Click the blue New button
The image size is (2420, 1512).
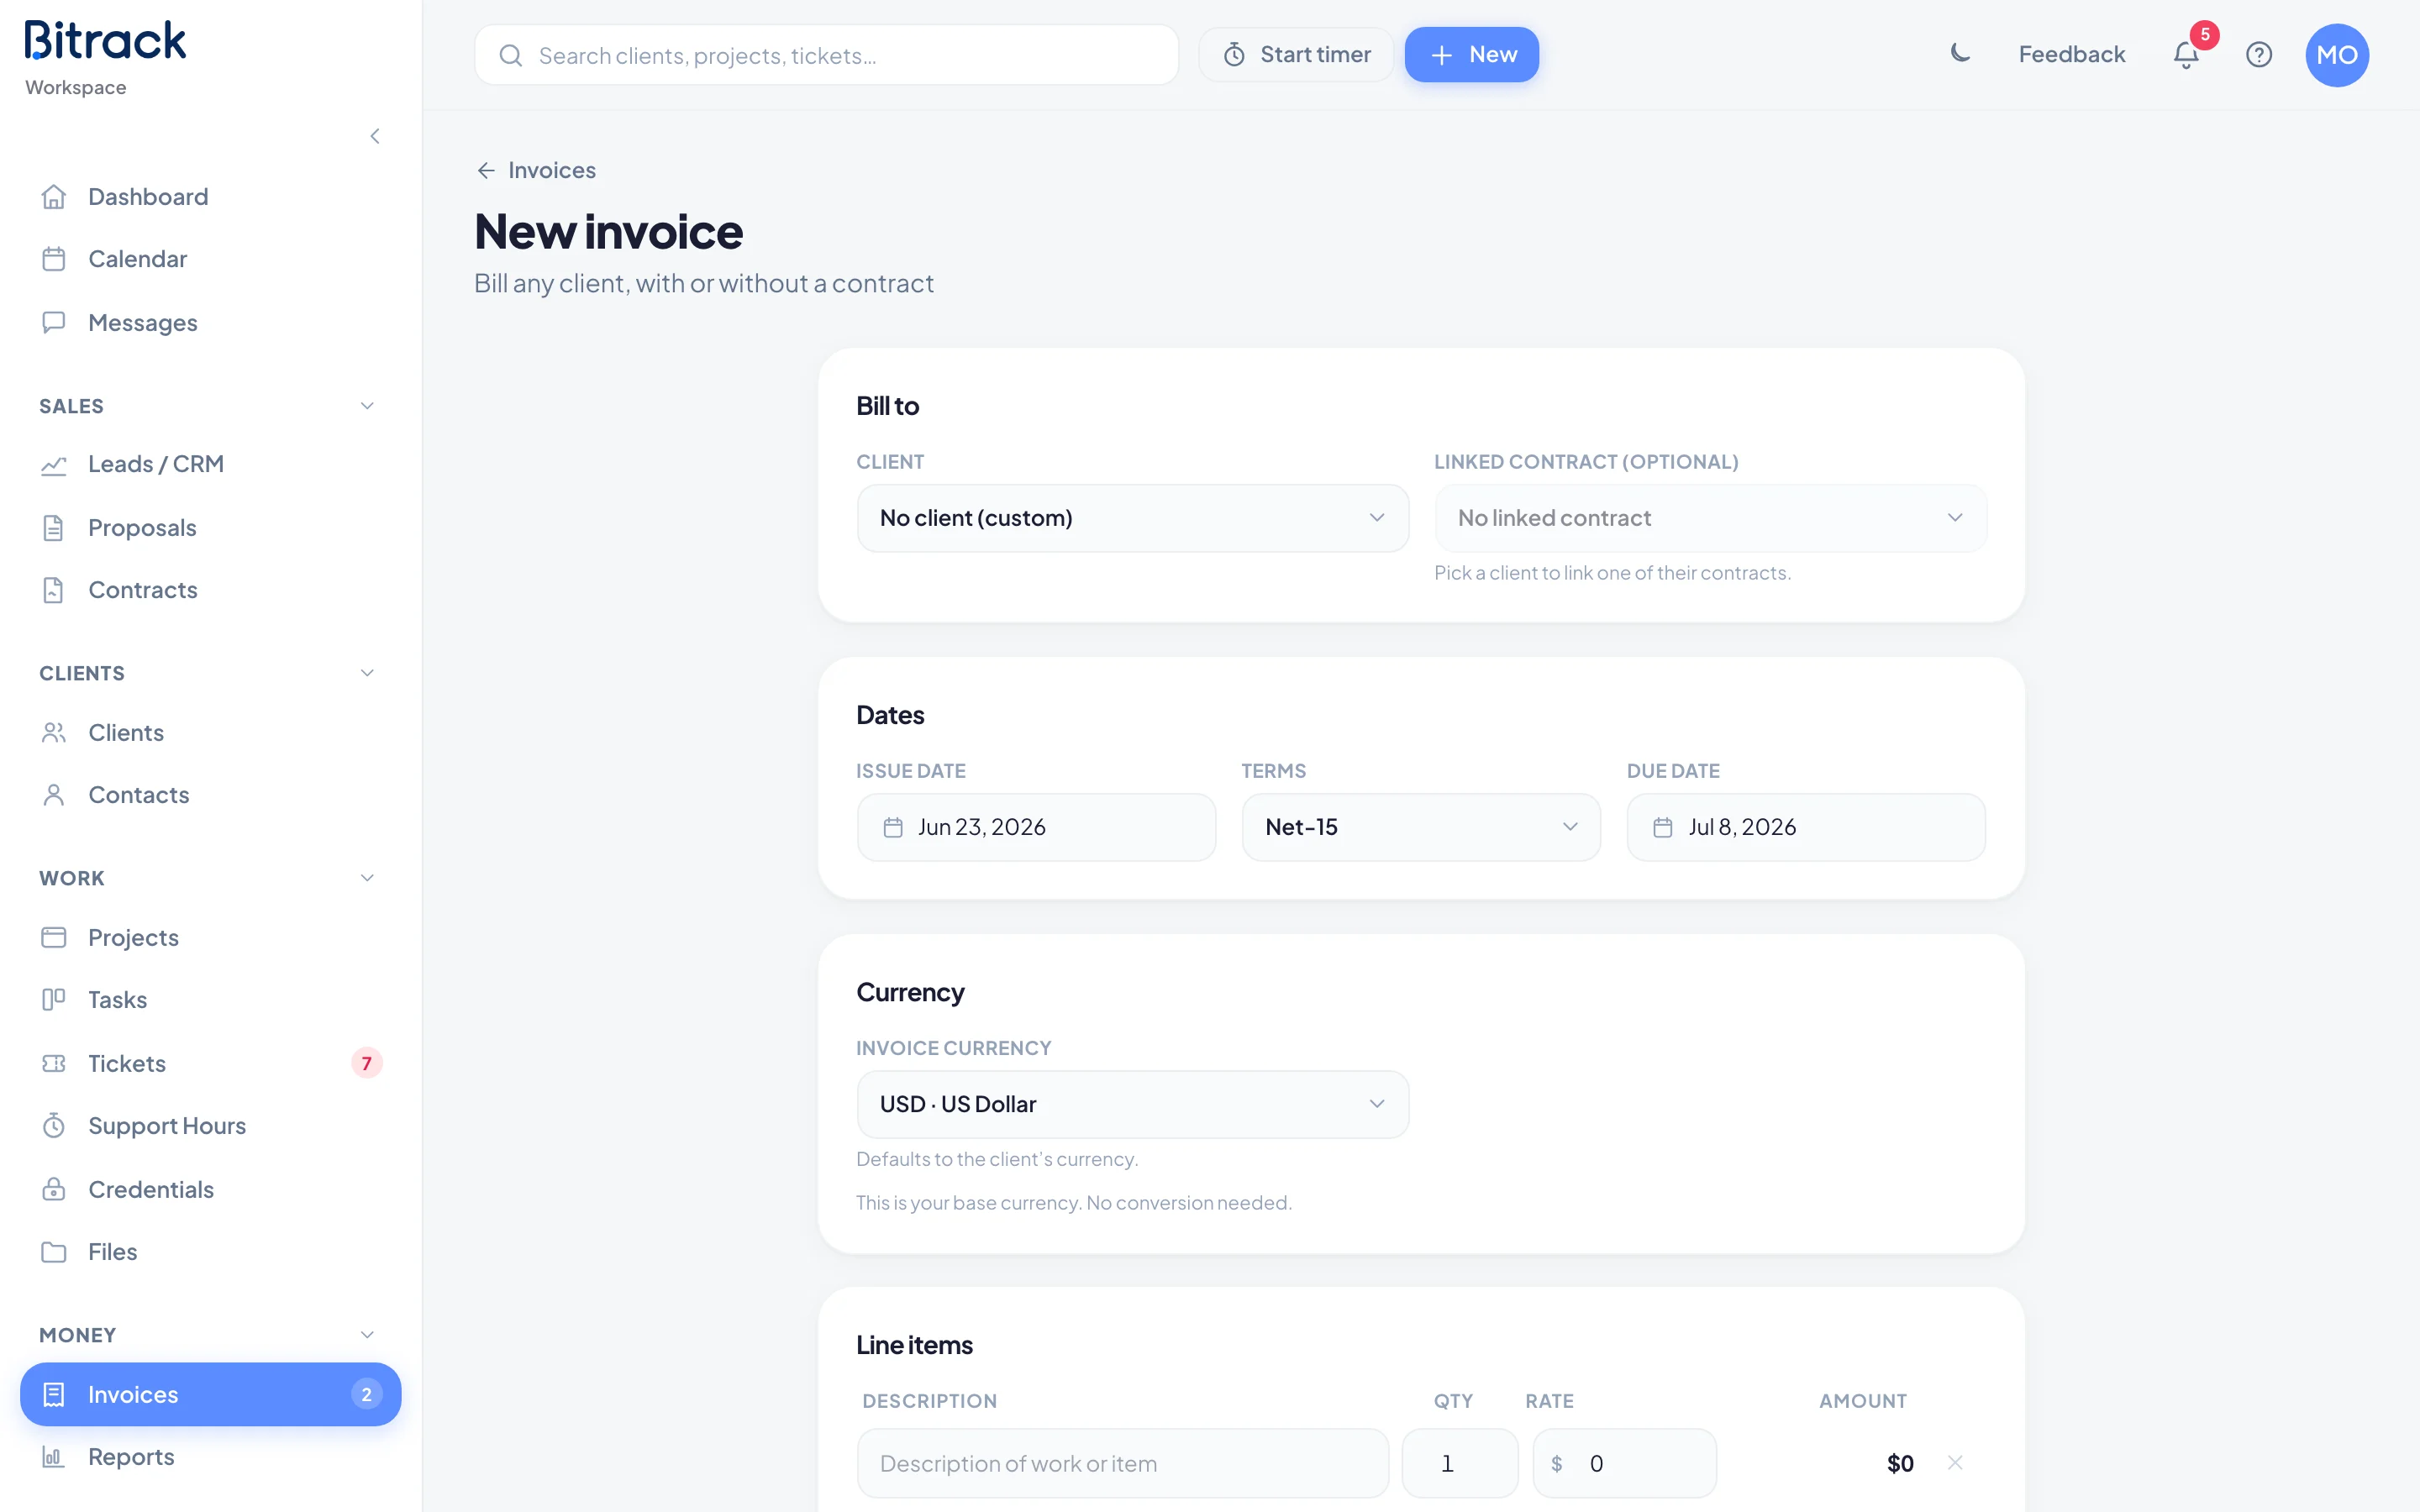(1472, 55)
